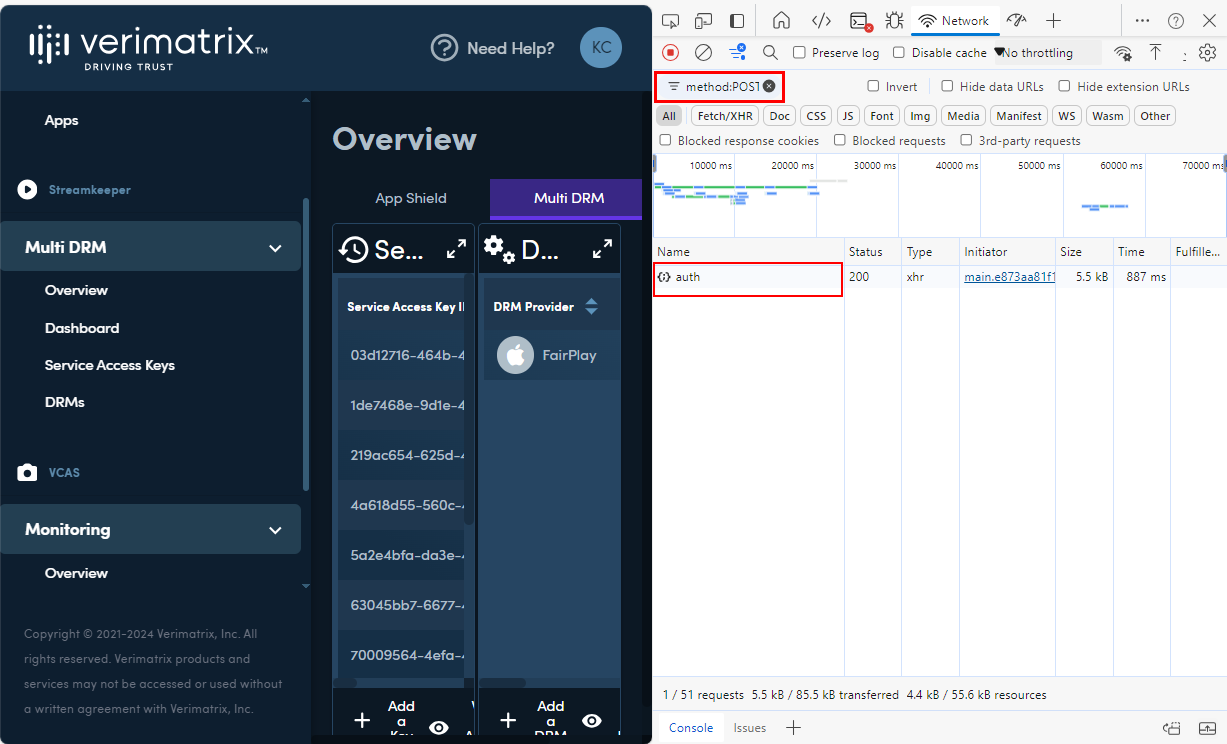The image size is (1227, 744).
Task: Check the Invert filter box
Action: [873, 86]
